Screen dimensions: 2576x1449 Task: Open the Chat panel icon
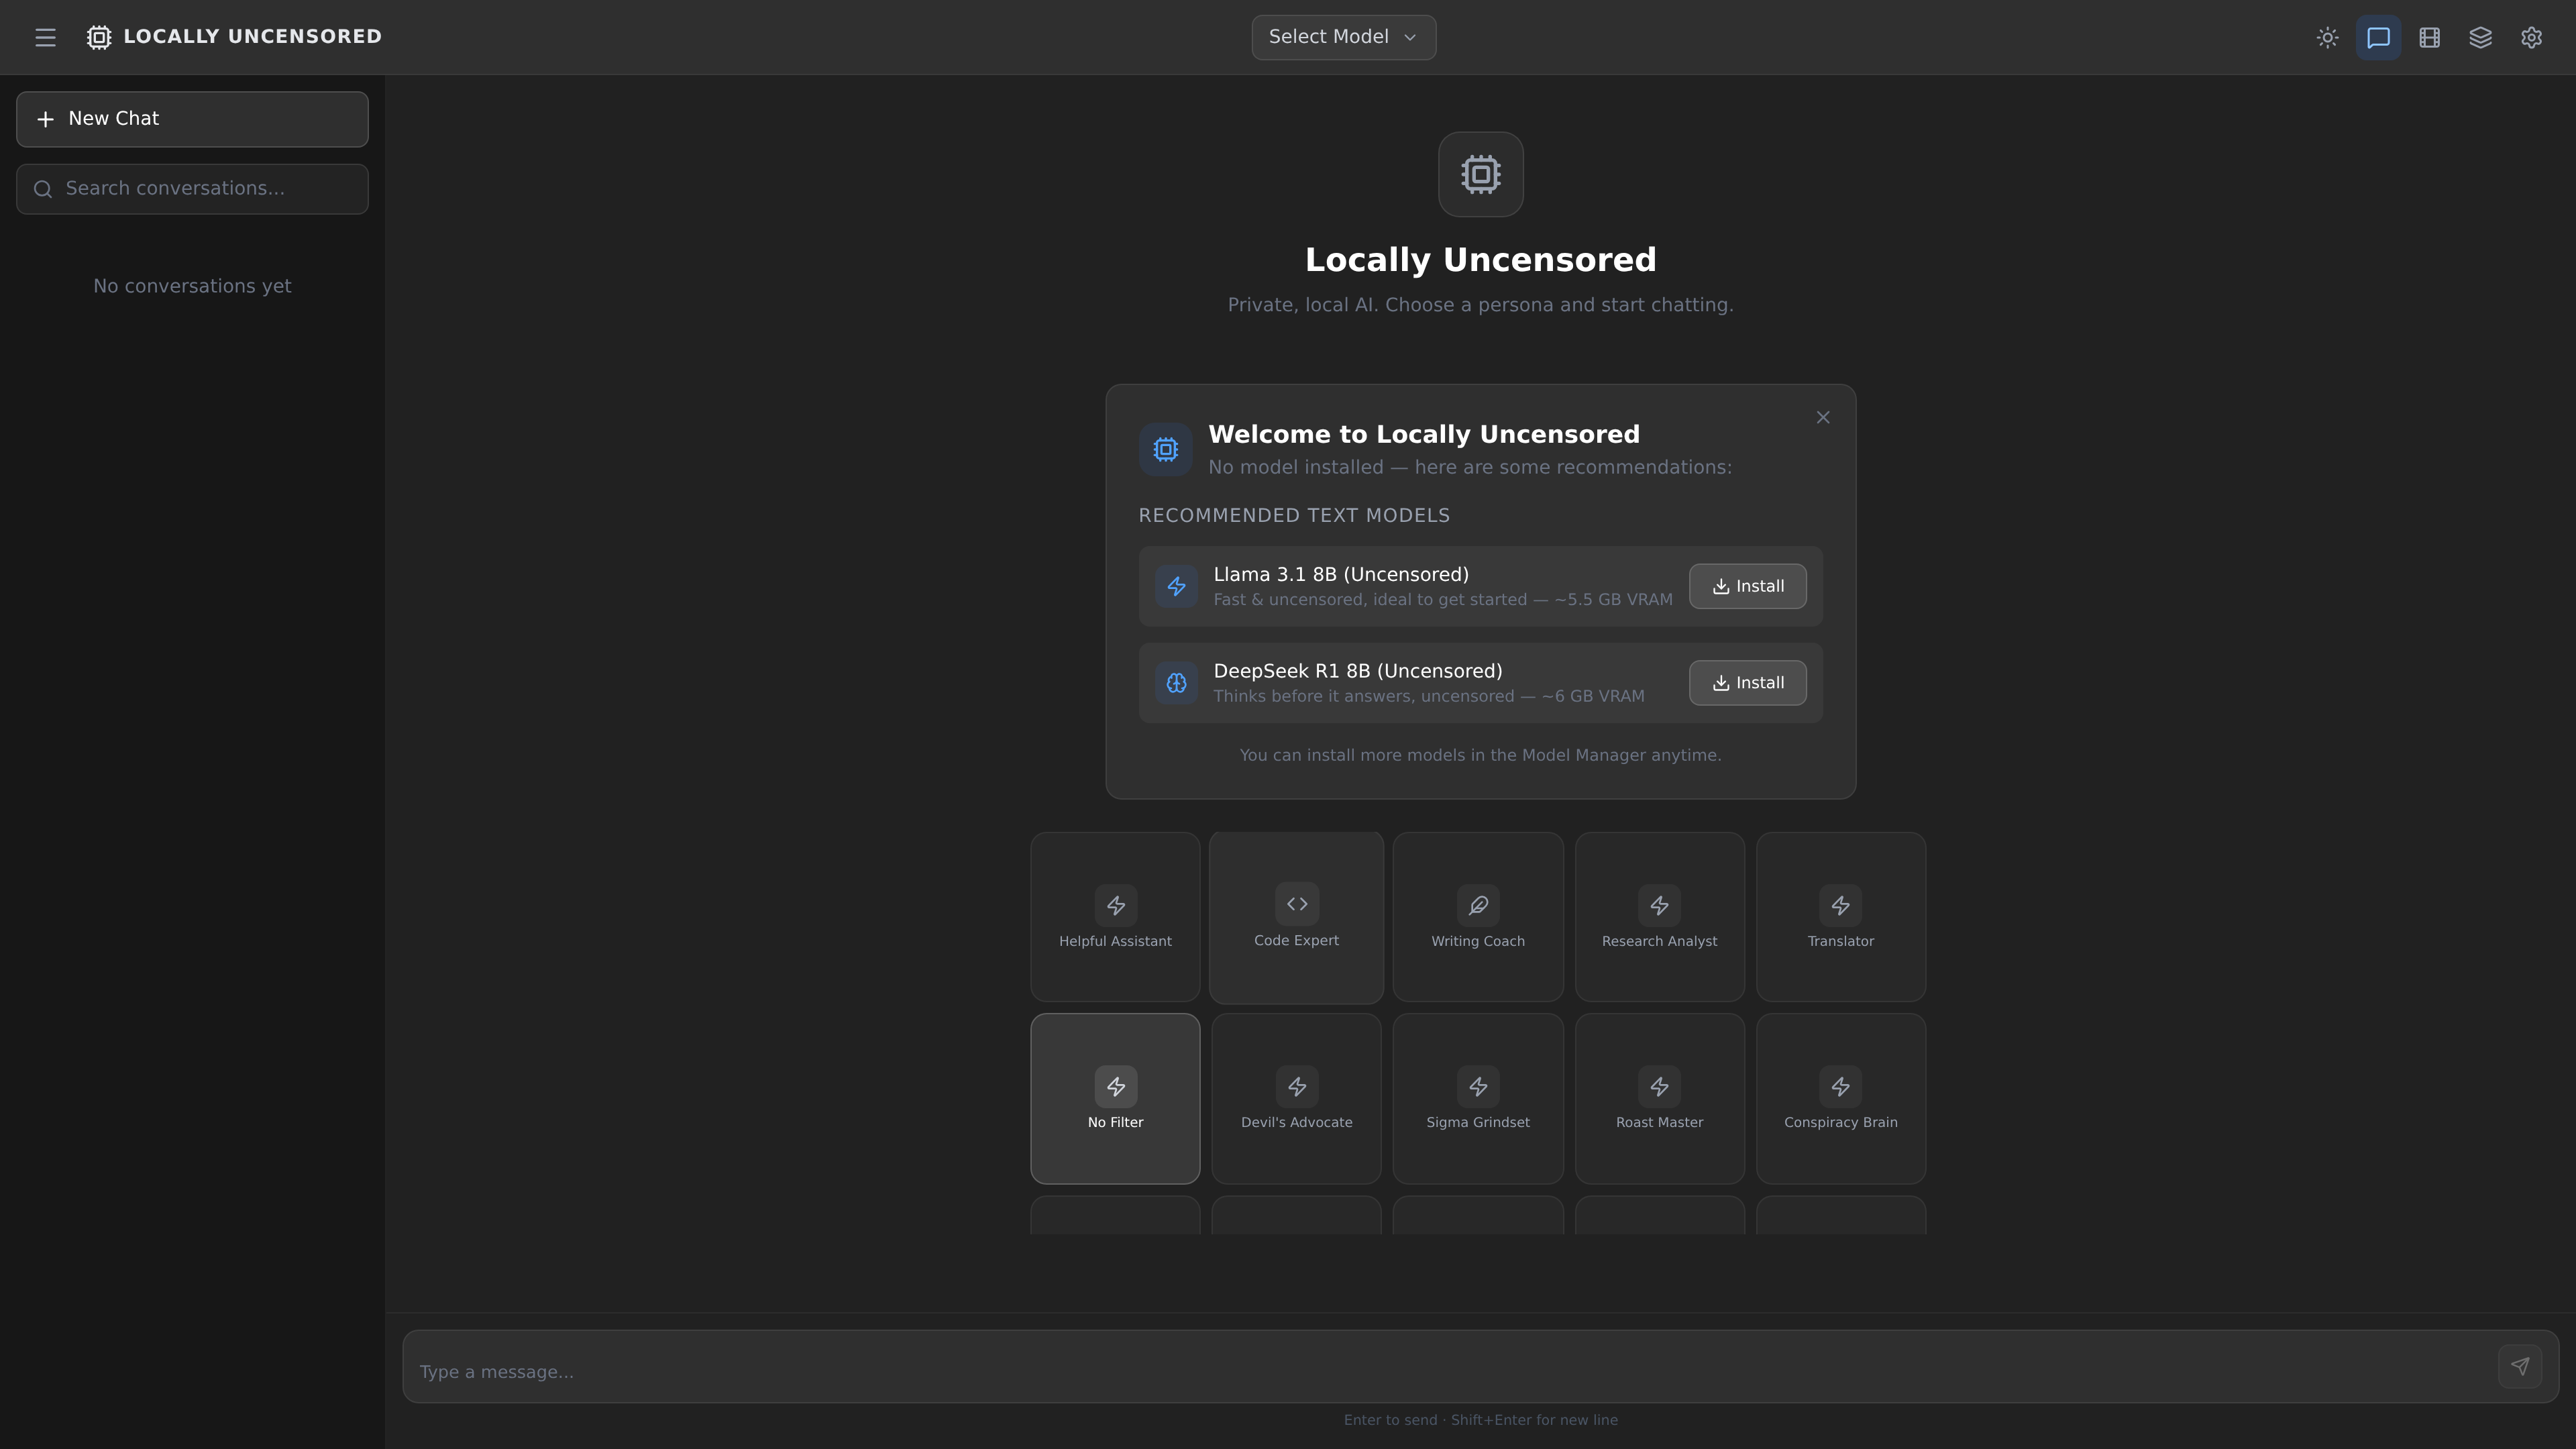tap(2379, 37)
